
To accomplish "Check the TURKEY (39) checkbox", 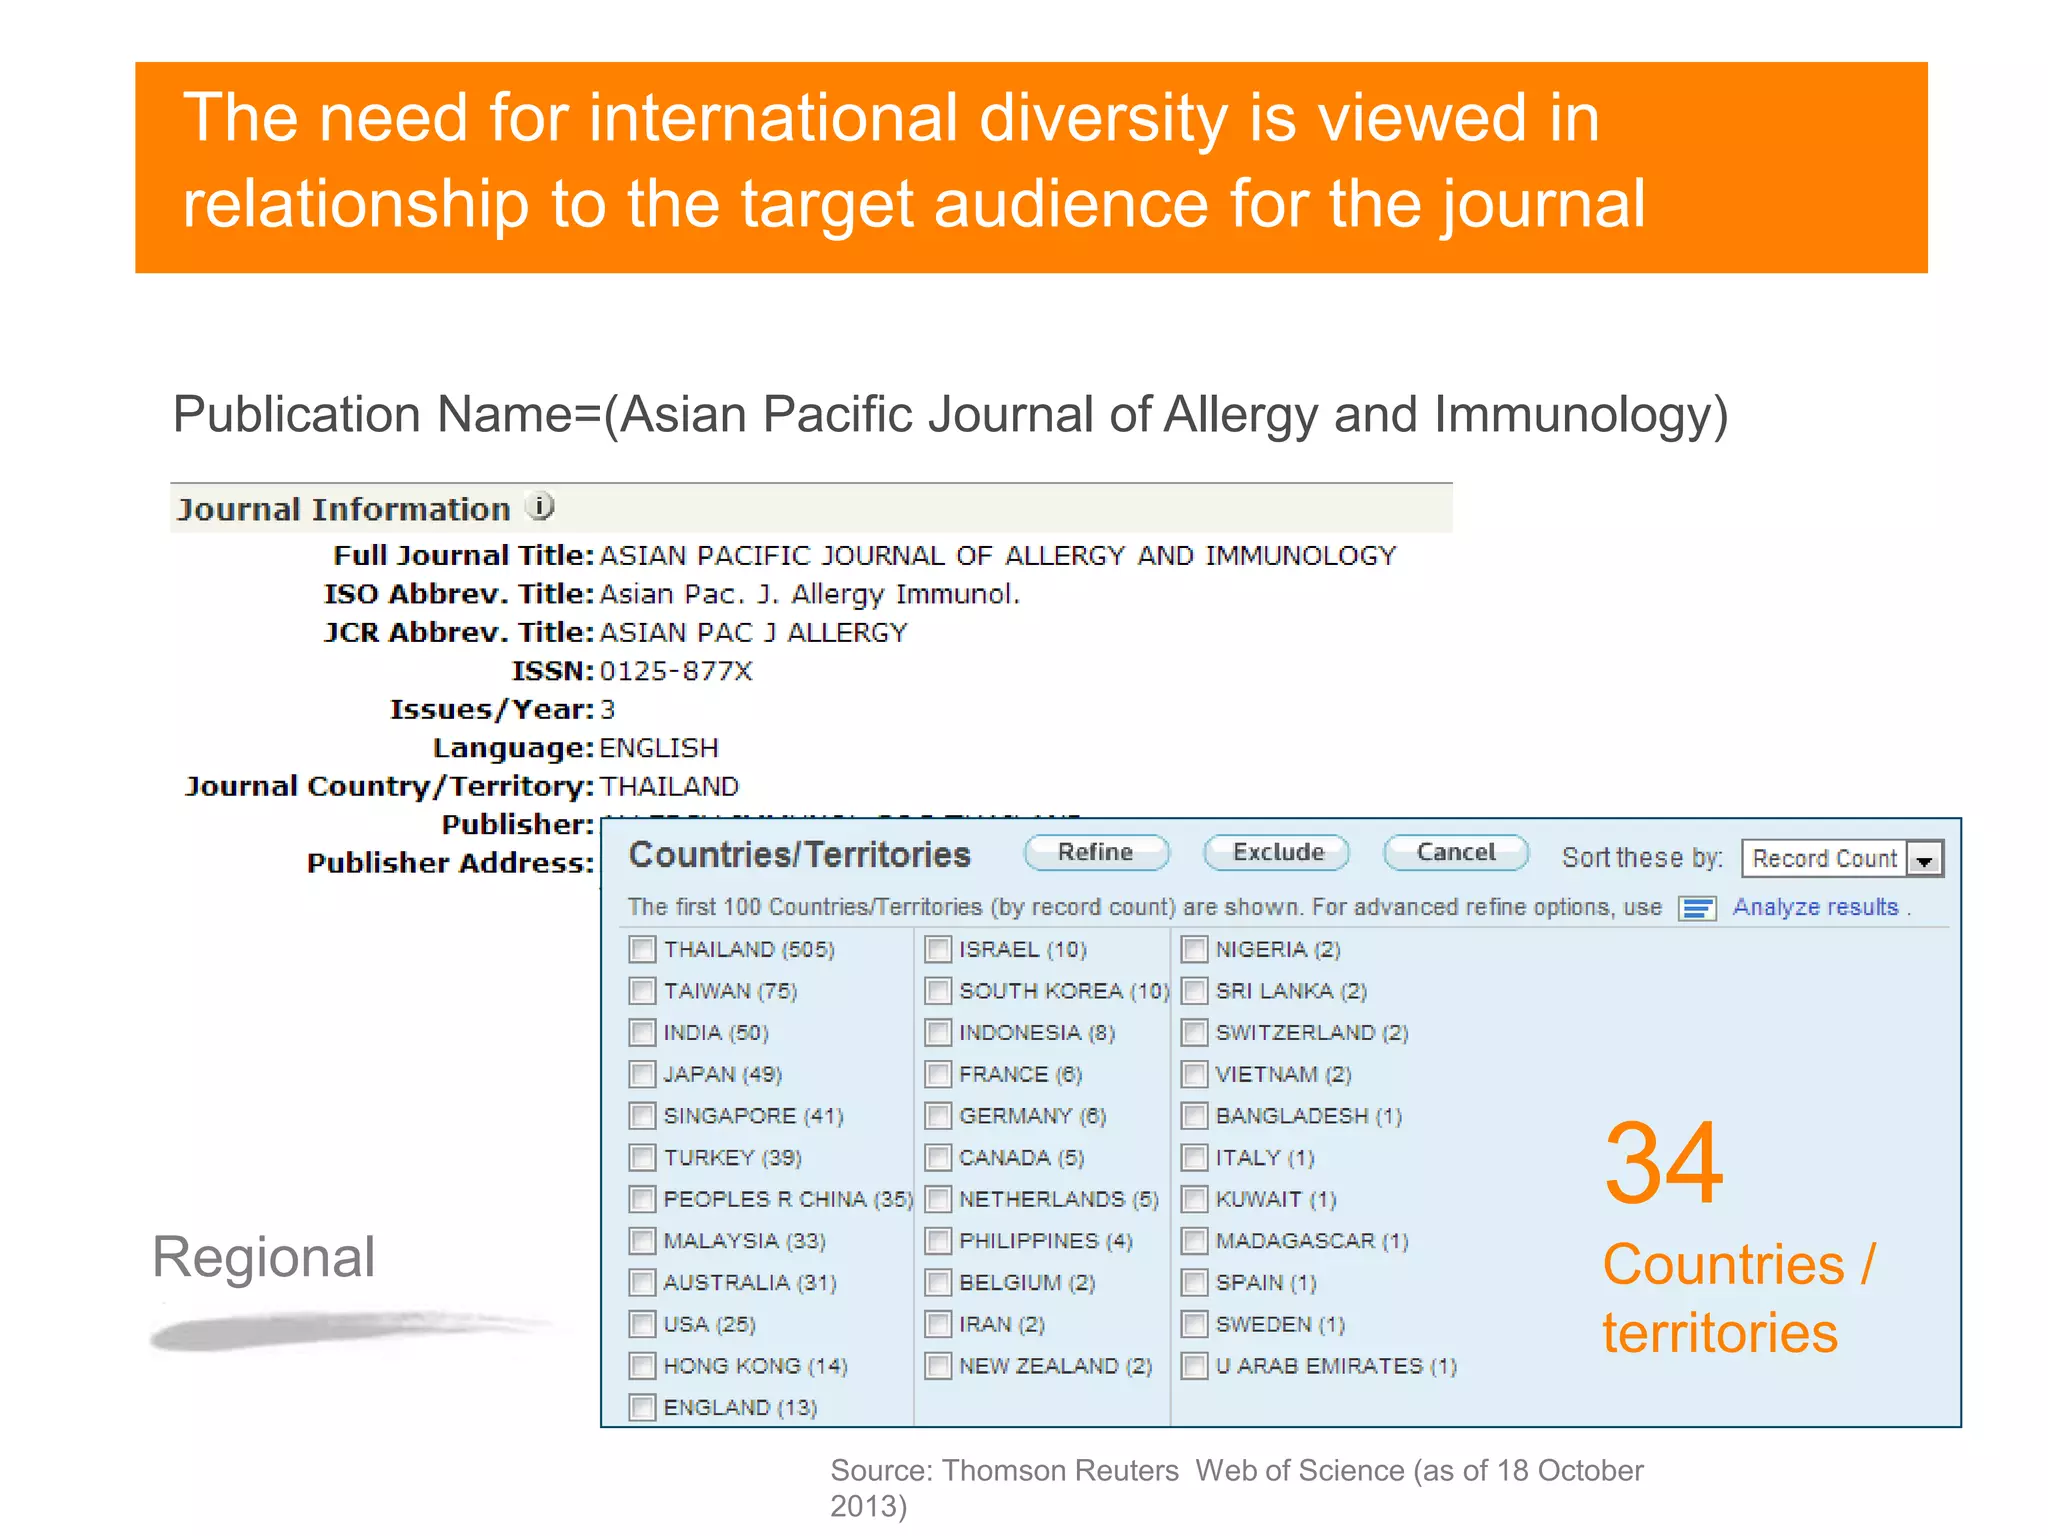I will 642,1158.
